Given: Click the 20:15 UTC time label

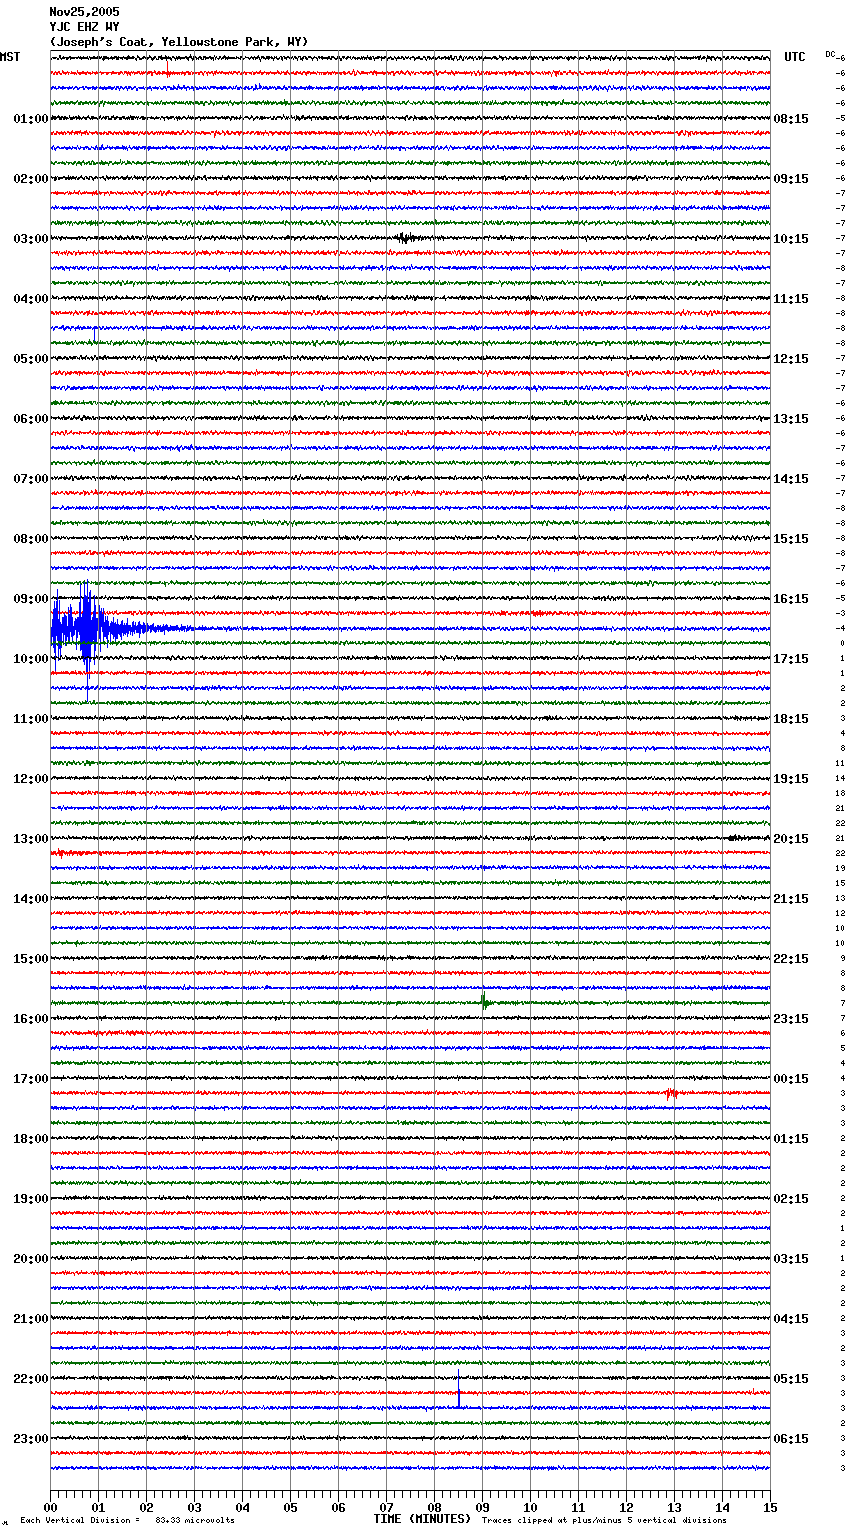Looking at the screenshot, I should click(791, 839).
